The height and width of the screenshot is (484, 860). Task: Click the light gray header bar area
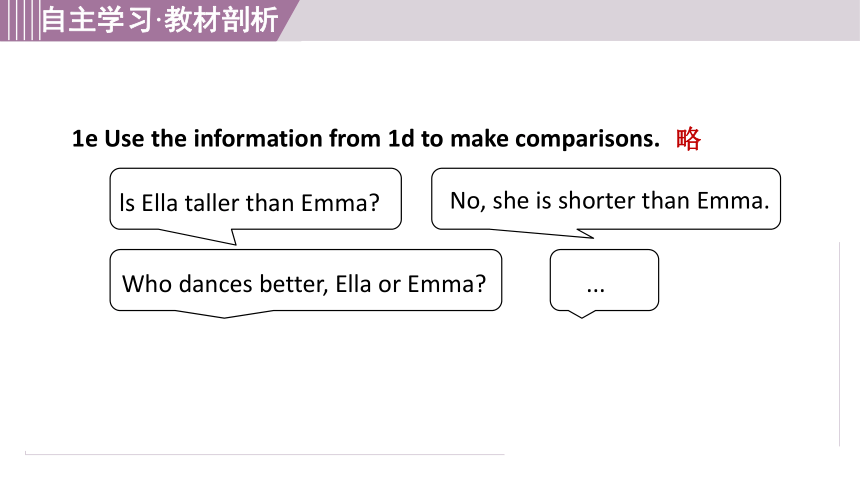(576, 20)
